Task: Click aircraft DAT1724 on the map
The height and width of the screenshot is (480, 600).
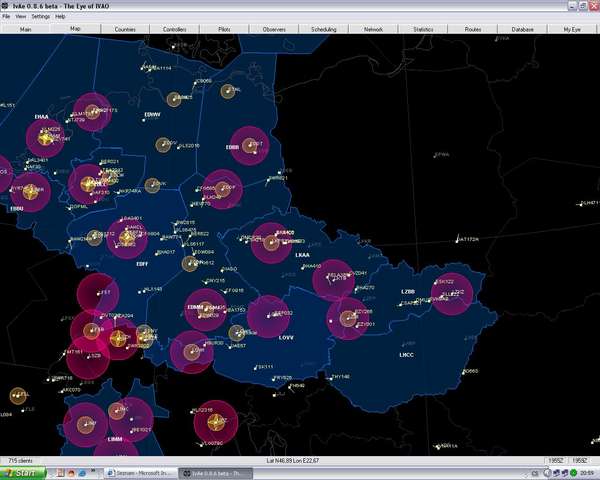Action: point(468,239)
